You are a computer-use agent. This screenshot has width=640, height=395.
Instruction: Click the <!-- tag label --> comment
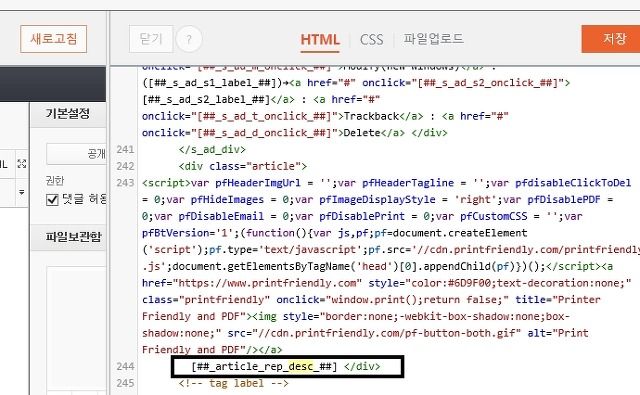233,383
